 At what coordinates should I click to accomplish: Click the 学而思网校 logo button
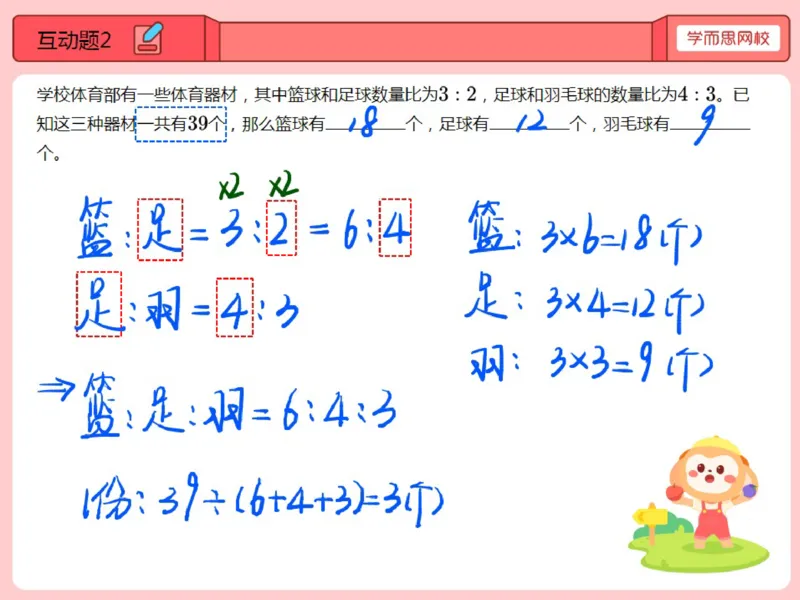tap(728, 38)
